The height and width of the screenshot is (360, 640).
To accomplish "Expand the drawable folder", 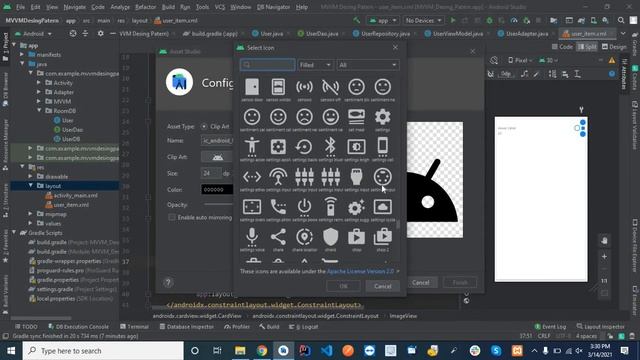I will coord(31,176).
